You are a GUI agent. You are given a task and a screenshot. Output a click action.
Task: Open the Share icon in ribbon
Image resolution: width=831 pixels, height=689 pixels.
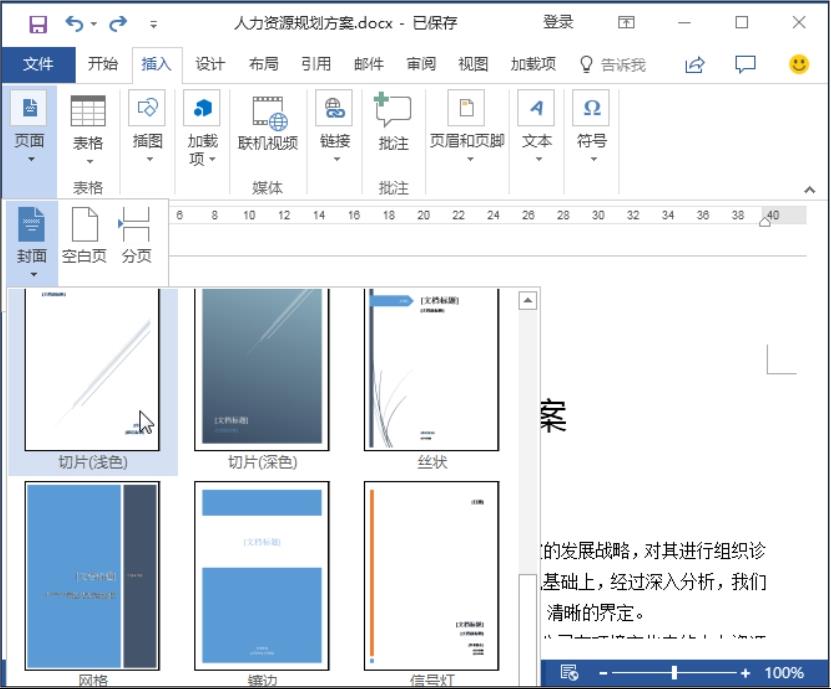[x=694, y=64]
